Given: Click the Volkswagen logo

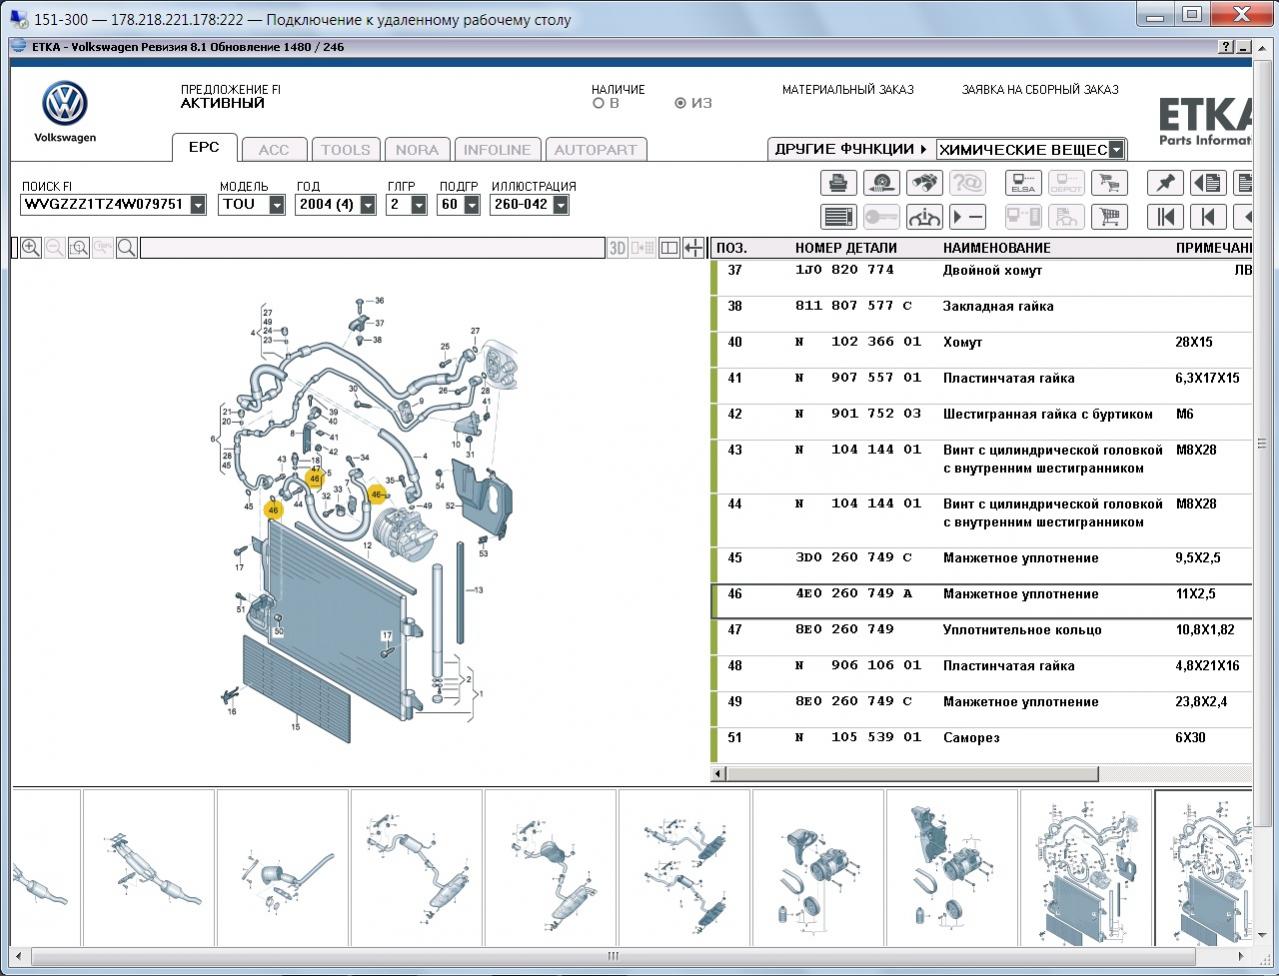Looking at the screenshot, I should click(65, 105).
